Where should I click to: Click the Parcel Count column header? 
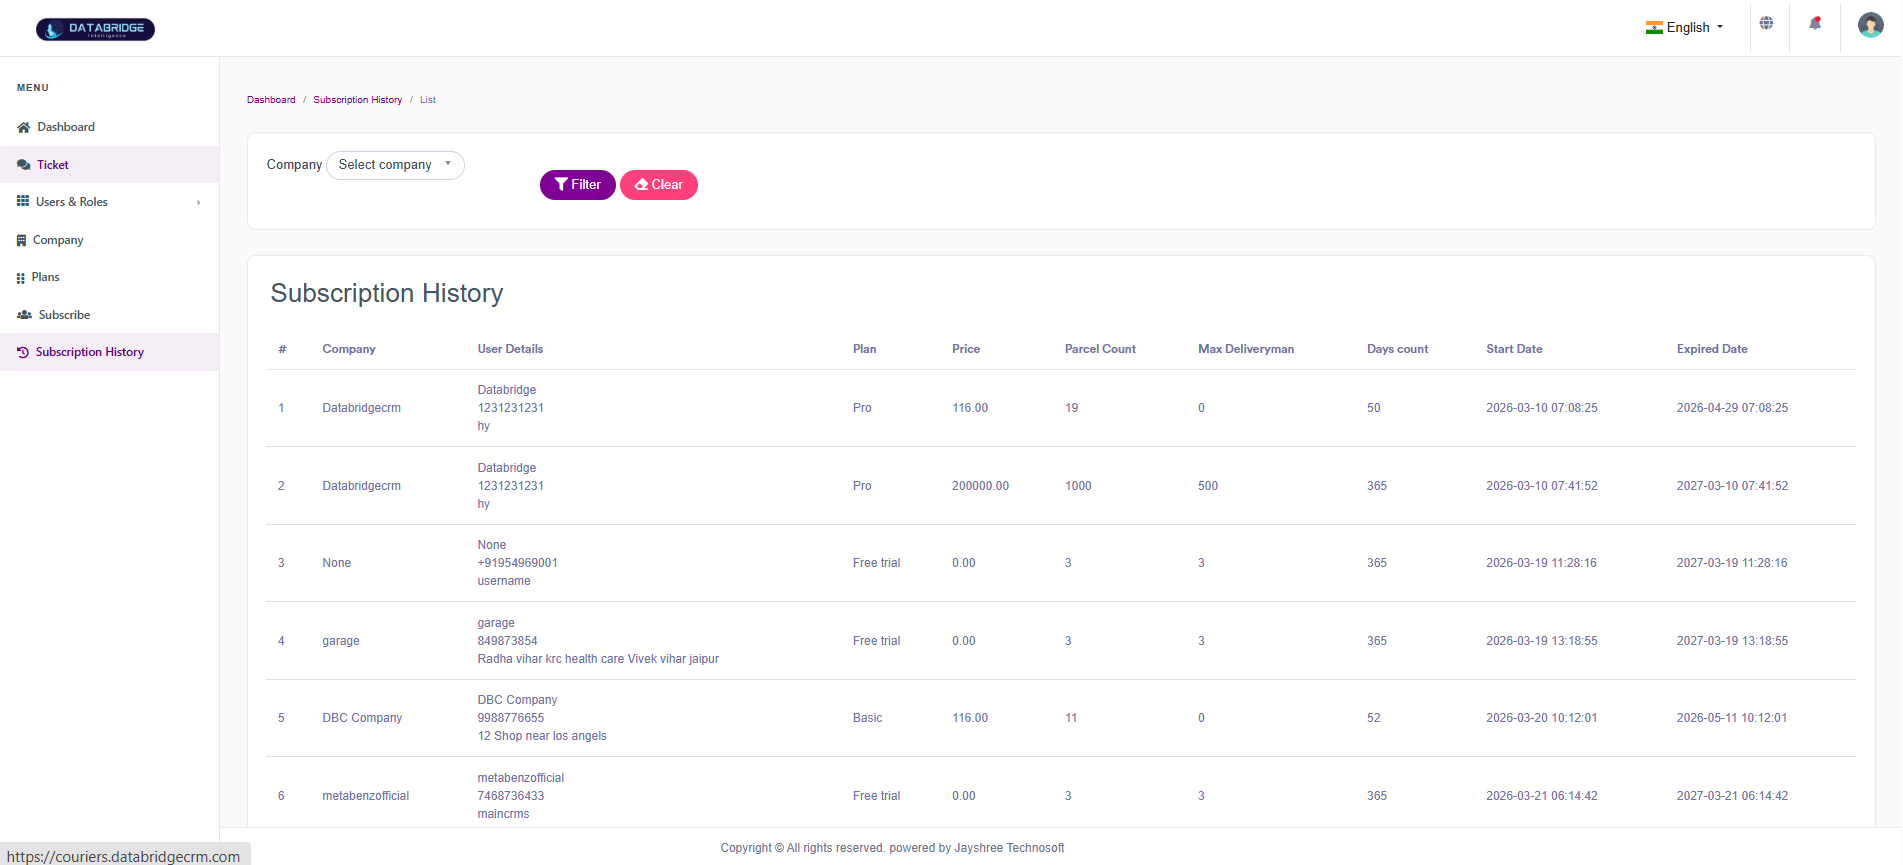(1100, 349)
